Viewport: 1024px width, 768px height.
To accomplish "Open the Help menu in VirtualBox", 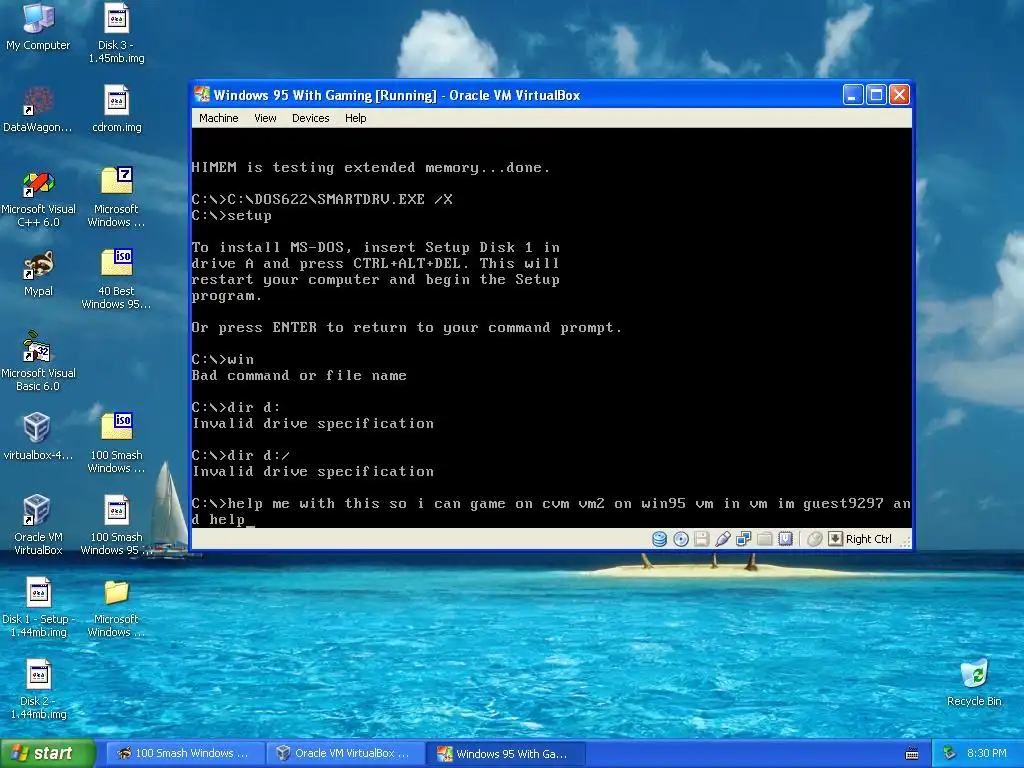I will coord(355,118).
